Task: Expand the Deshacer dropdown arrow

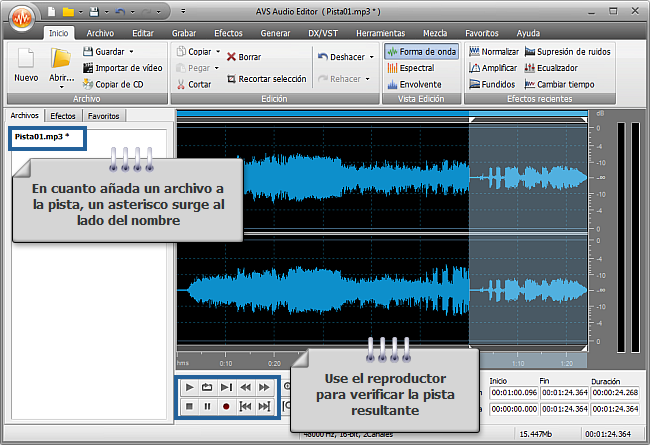Action: click(371, 57)
